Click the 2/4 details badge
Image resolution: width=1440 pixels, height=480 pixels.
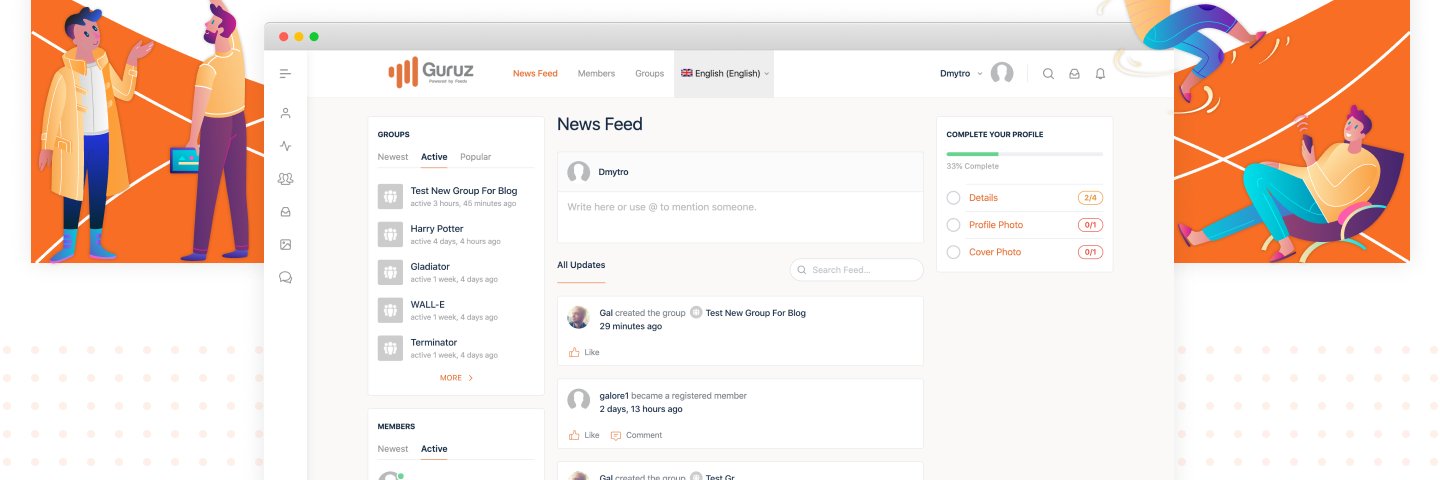pos(1090,198)
